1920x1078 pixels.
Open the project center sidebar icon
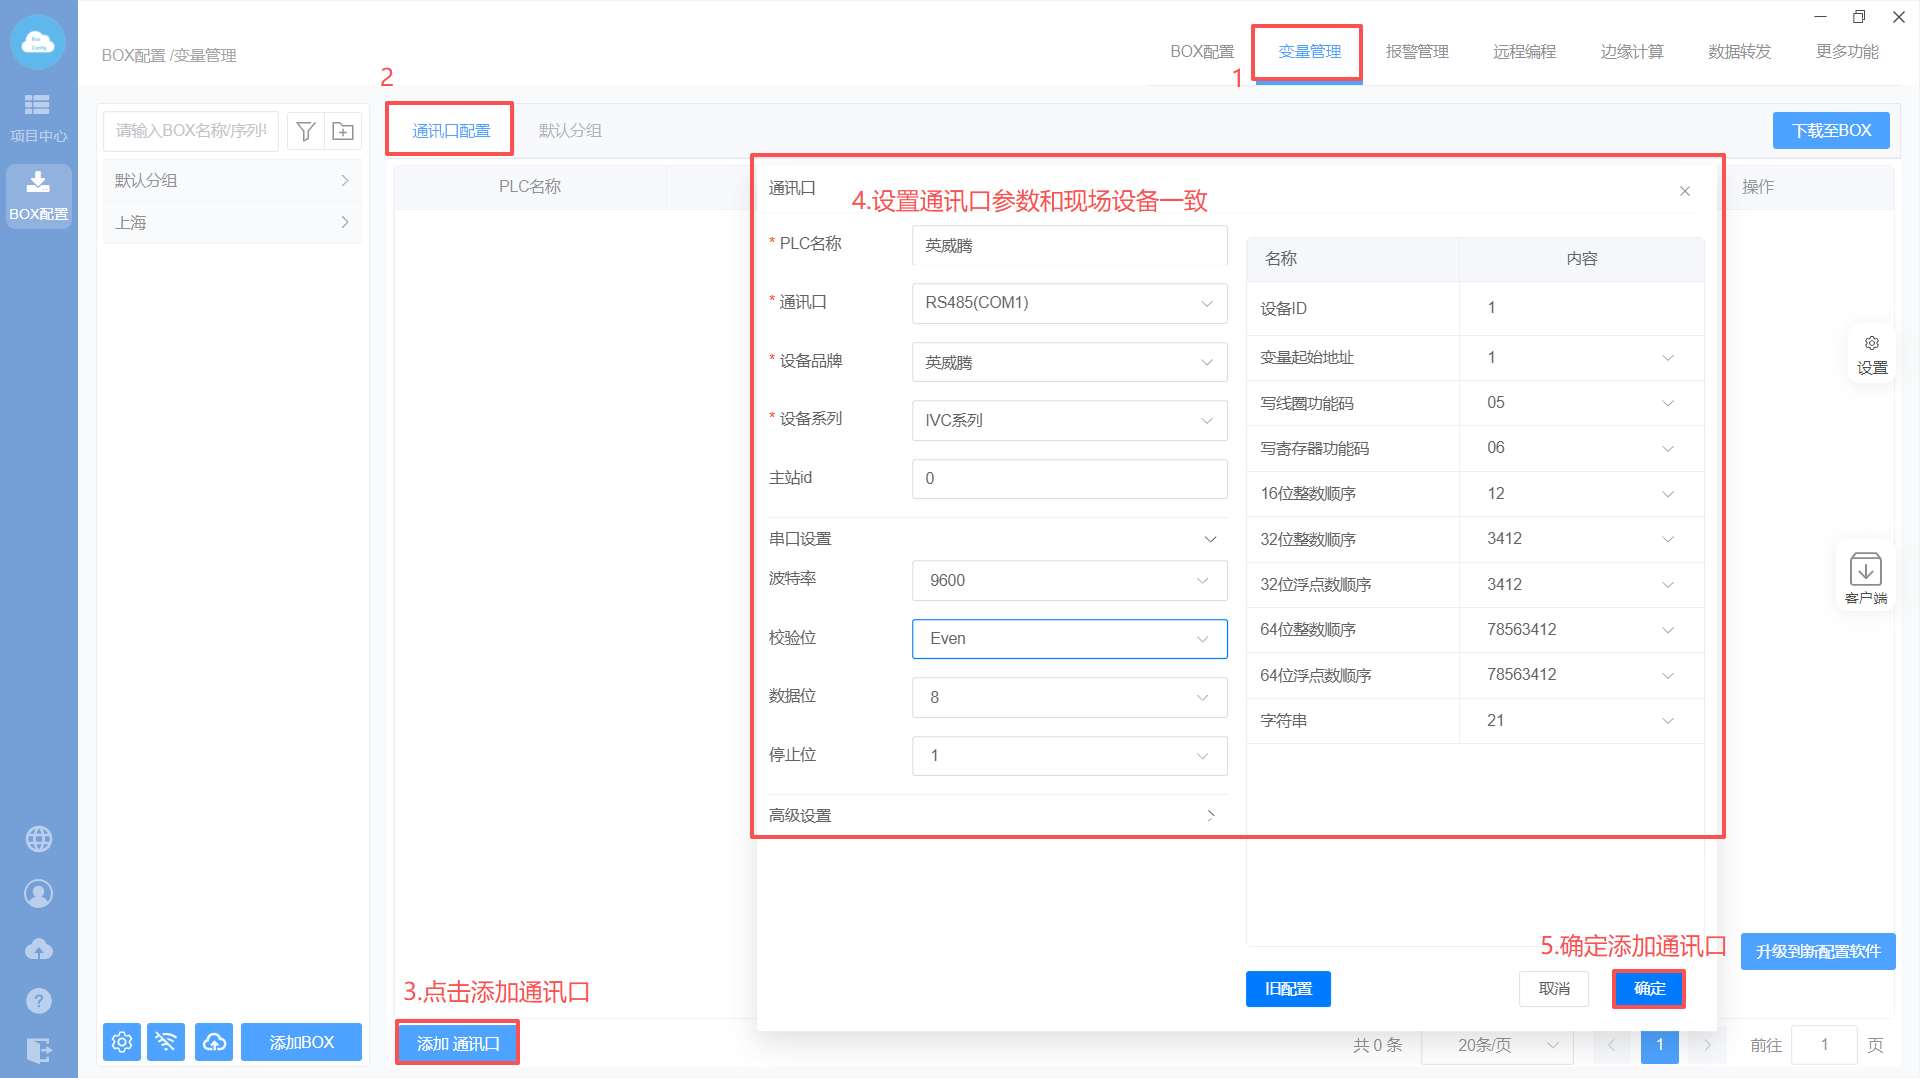[x=38, y=117]
